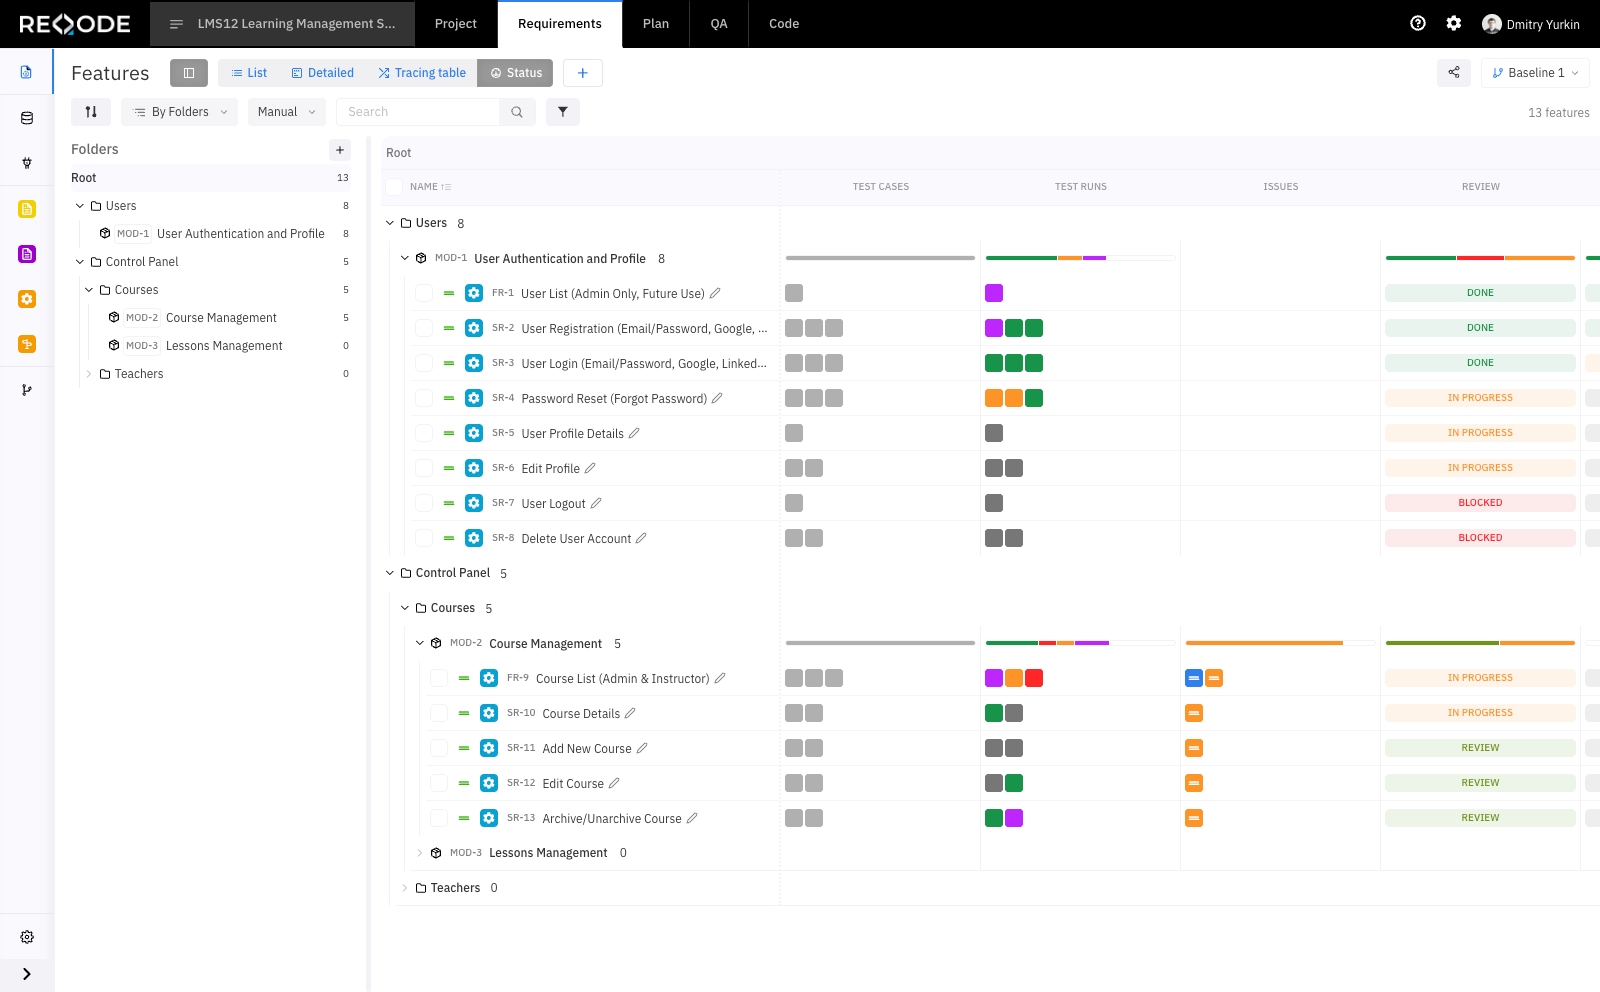Click the REVIEW status of Edit Course
1600x992 pixels.
pos(1480,783)
